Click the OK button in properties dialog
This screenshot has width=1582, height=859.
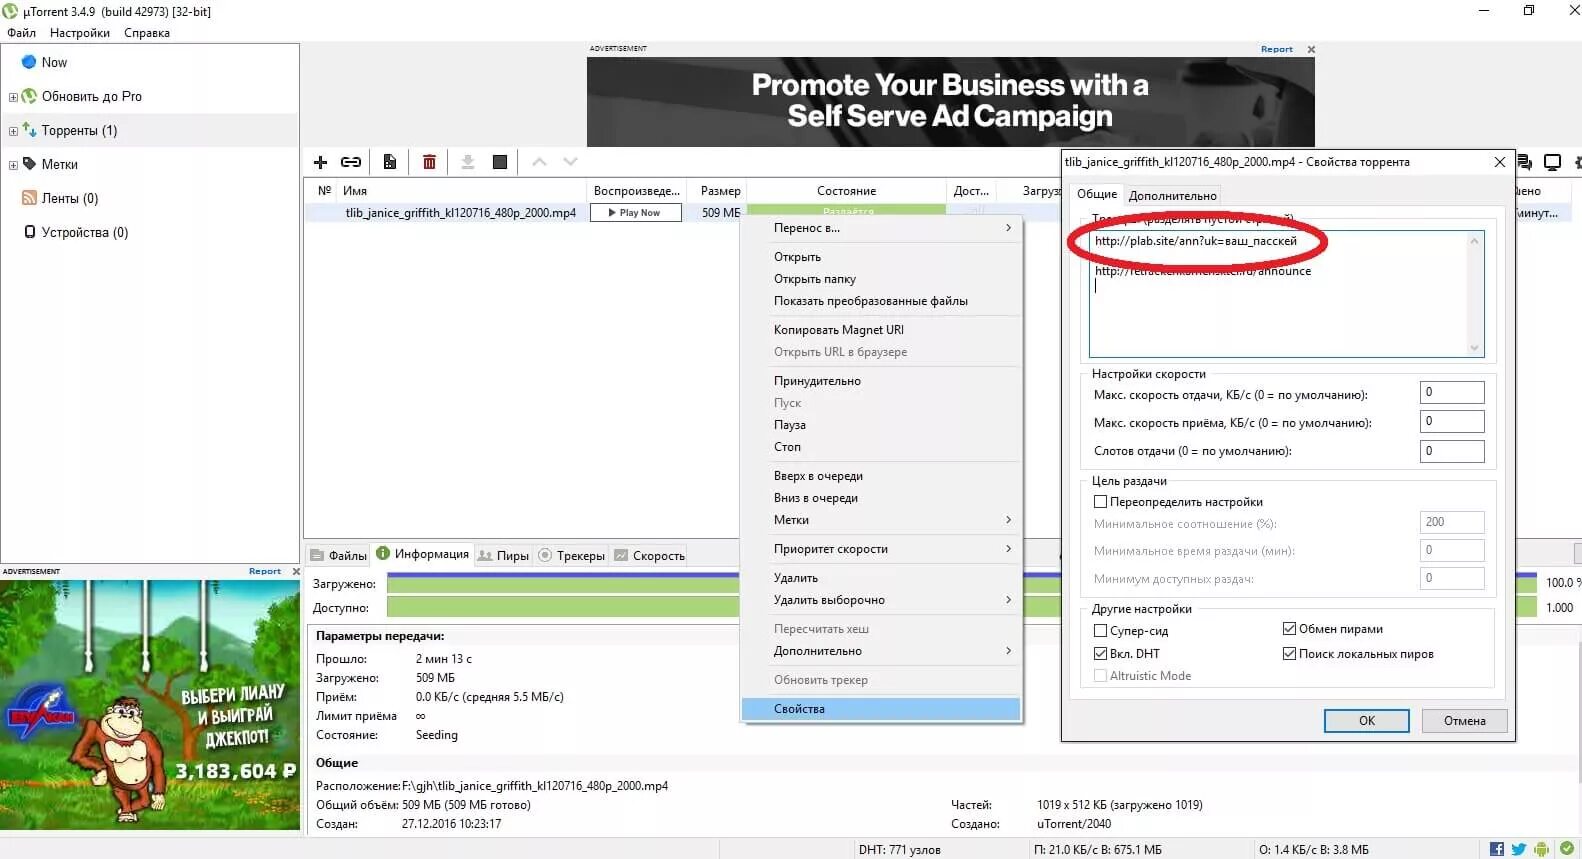(x=1366, y=721)
